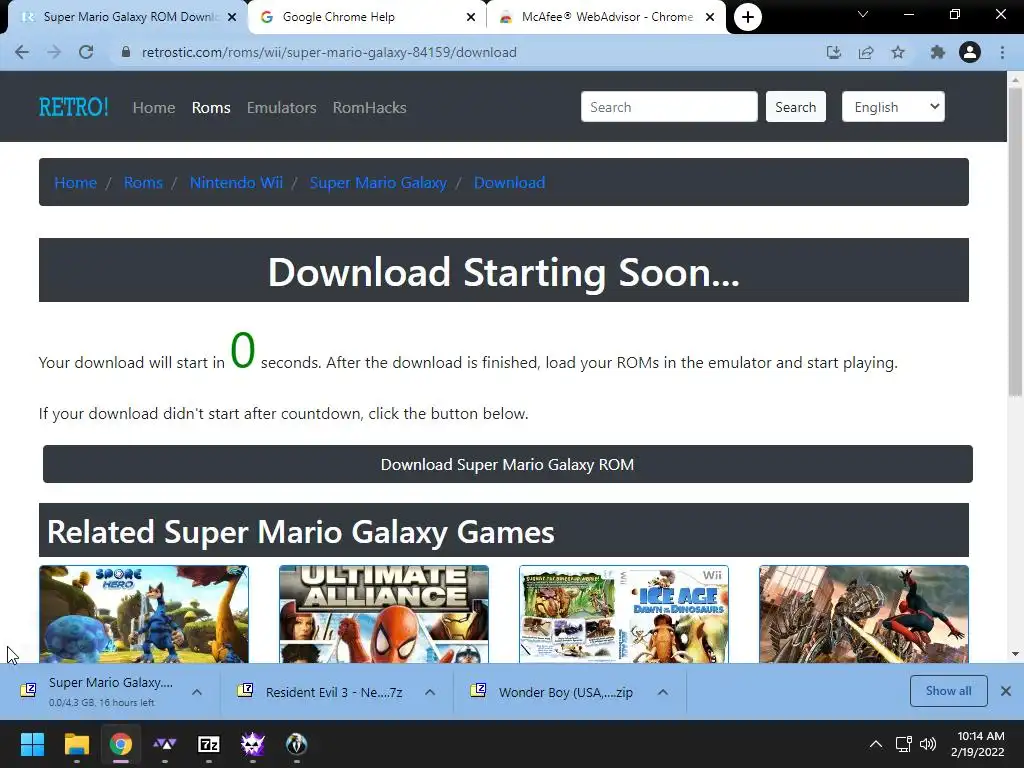Image resolution: width=1024 pixels, height=768 pixels.
Task: Click the Super Mario Galaxy breadcrumb link
Action: pyautogui.click(x=378, y=182)
